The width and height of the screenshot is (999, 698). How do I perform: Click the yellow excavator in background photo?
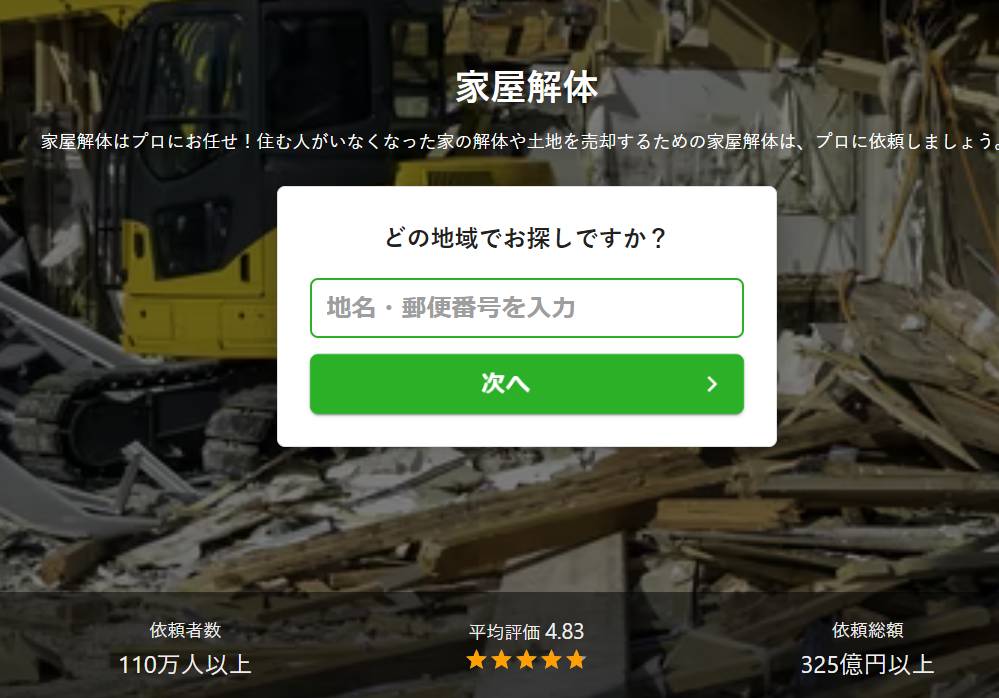[x=191, y=191]
